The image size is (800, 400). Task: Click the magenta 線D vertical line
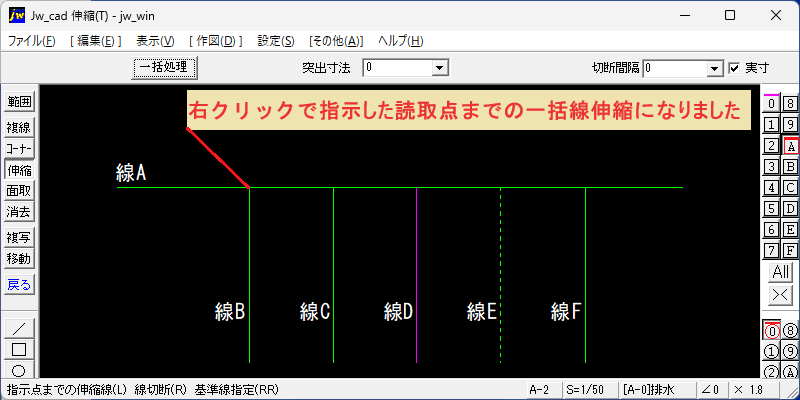(417, 276)
